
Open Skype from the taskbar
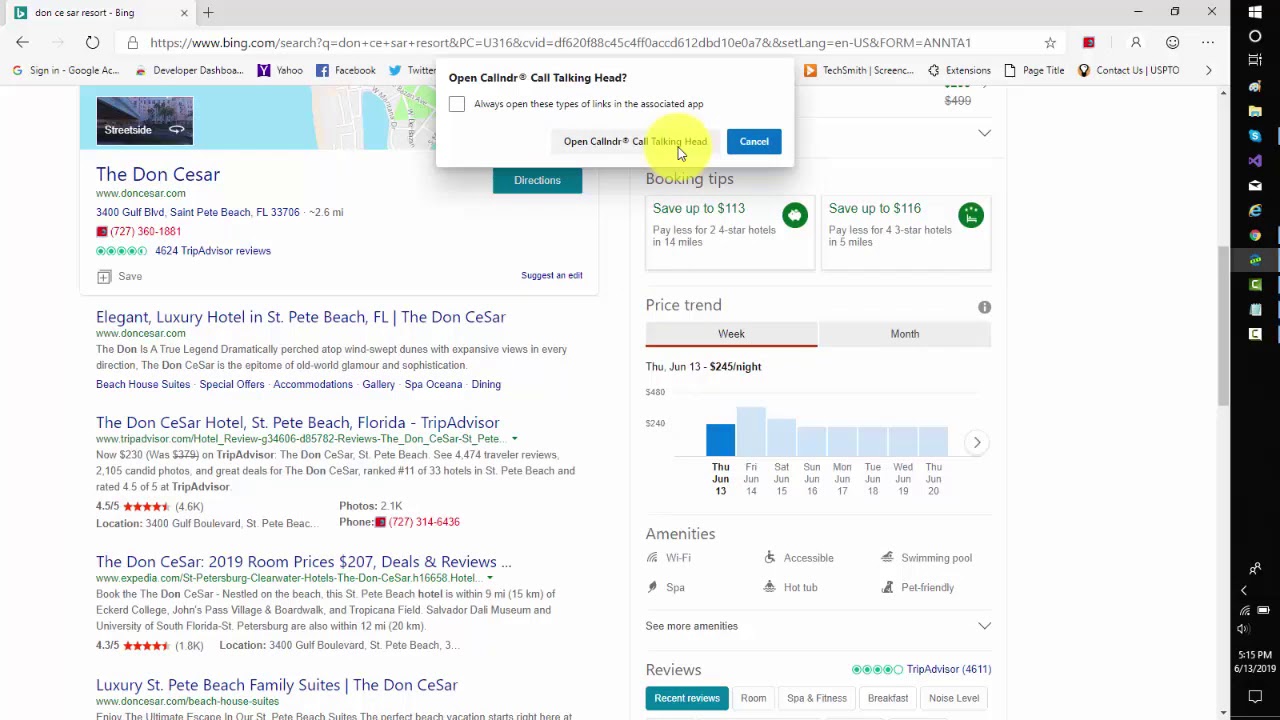pyautogui.click(x=1255, y=136)
